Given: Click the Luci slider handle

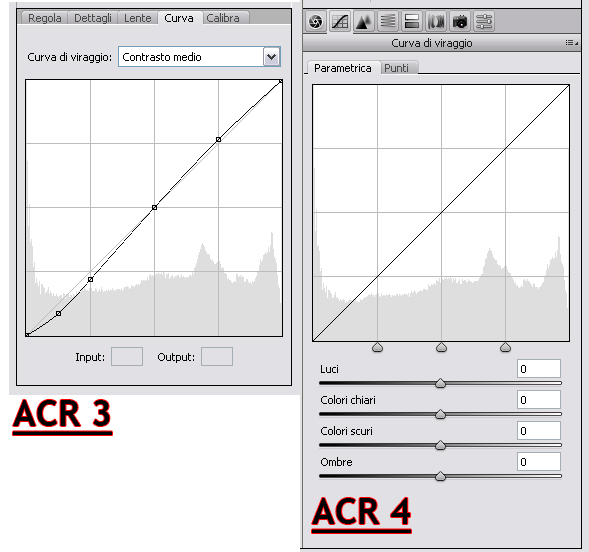Looking at the screenshot, I should 440,383.
